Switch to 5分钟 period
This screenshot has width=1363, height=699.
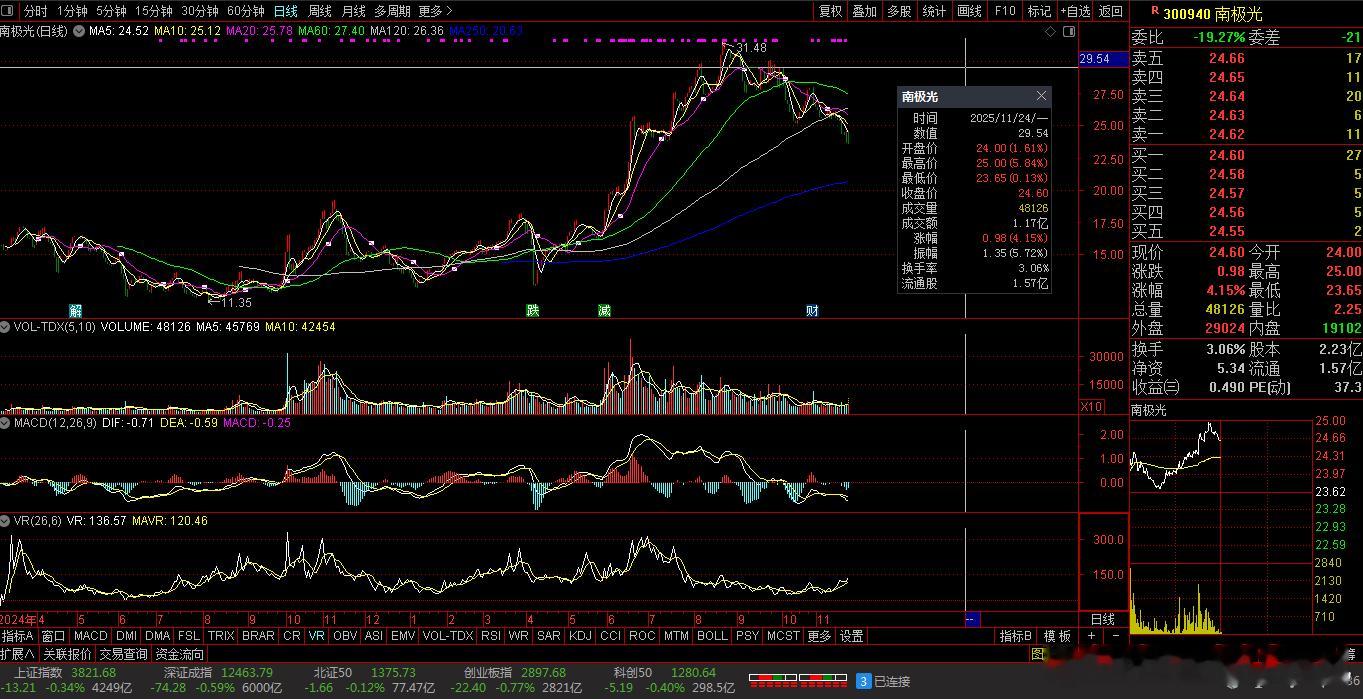pyautogui.click(x=111, y=11)
